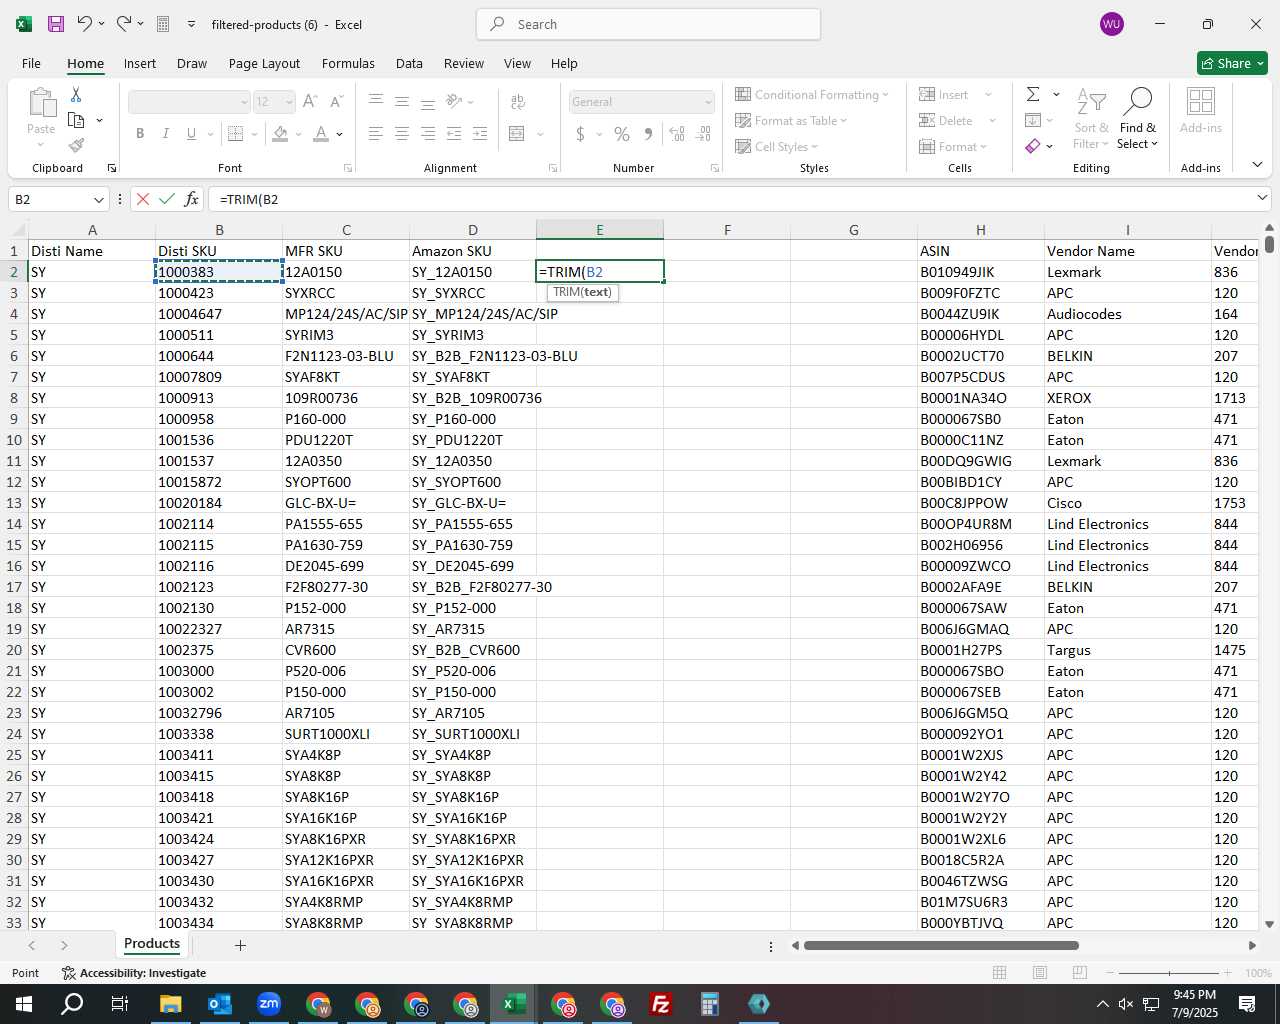Activate the Format Painter brush
1280x1024 pixels.
[76, 145]
